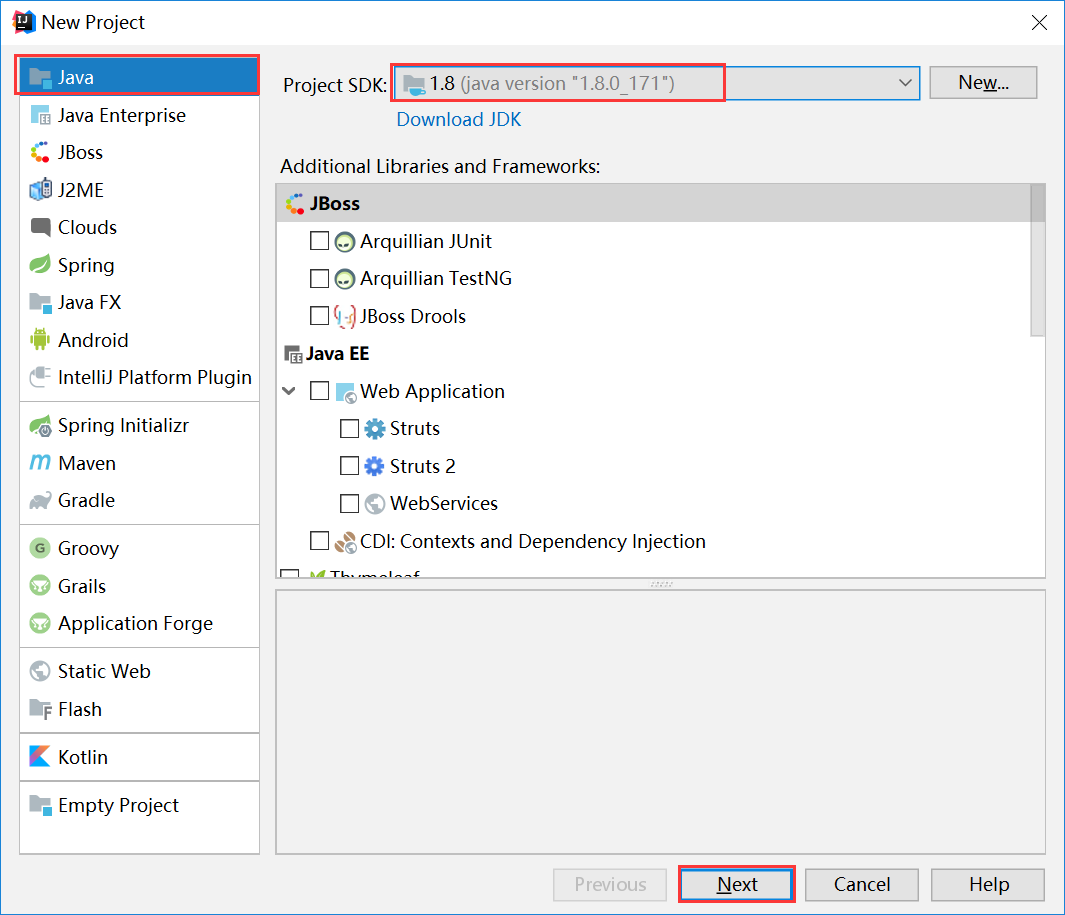Click the Grails label

coord(82,586)
